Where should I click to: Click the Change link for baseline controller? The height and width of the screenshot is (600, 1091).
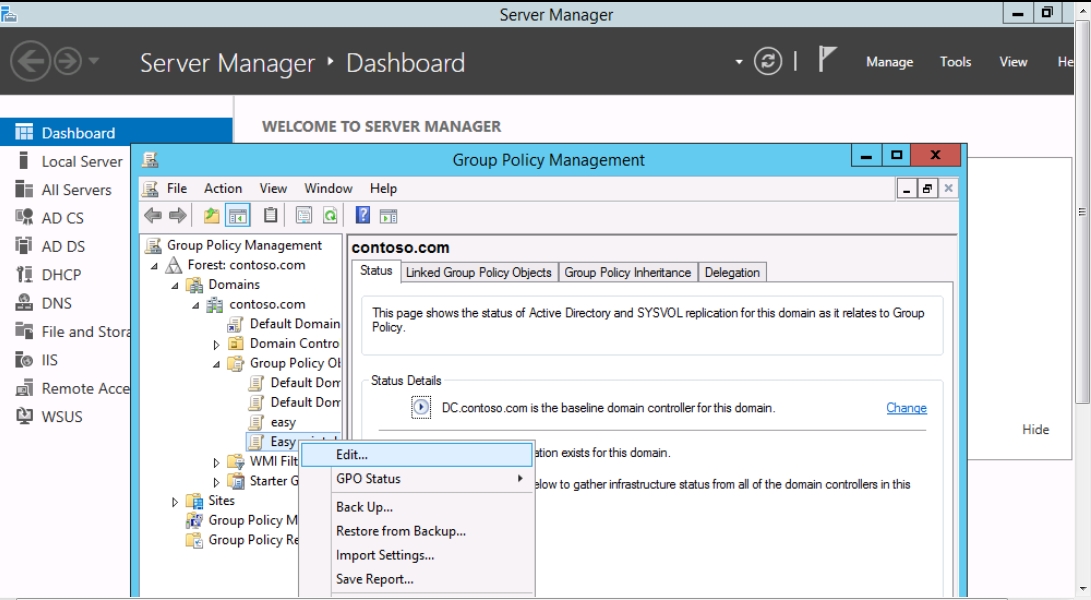click(906, 408)
